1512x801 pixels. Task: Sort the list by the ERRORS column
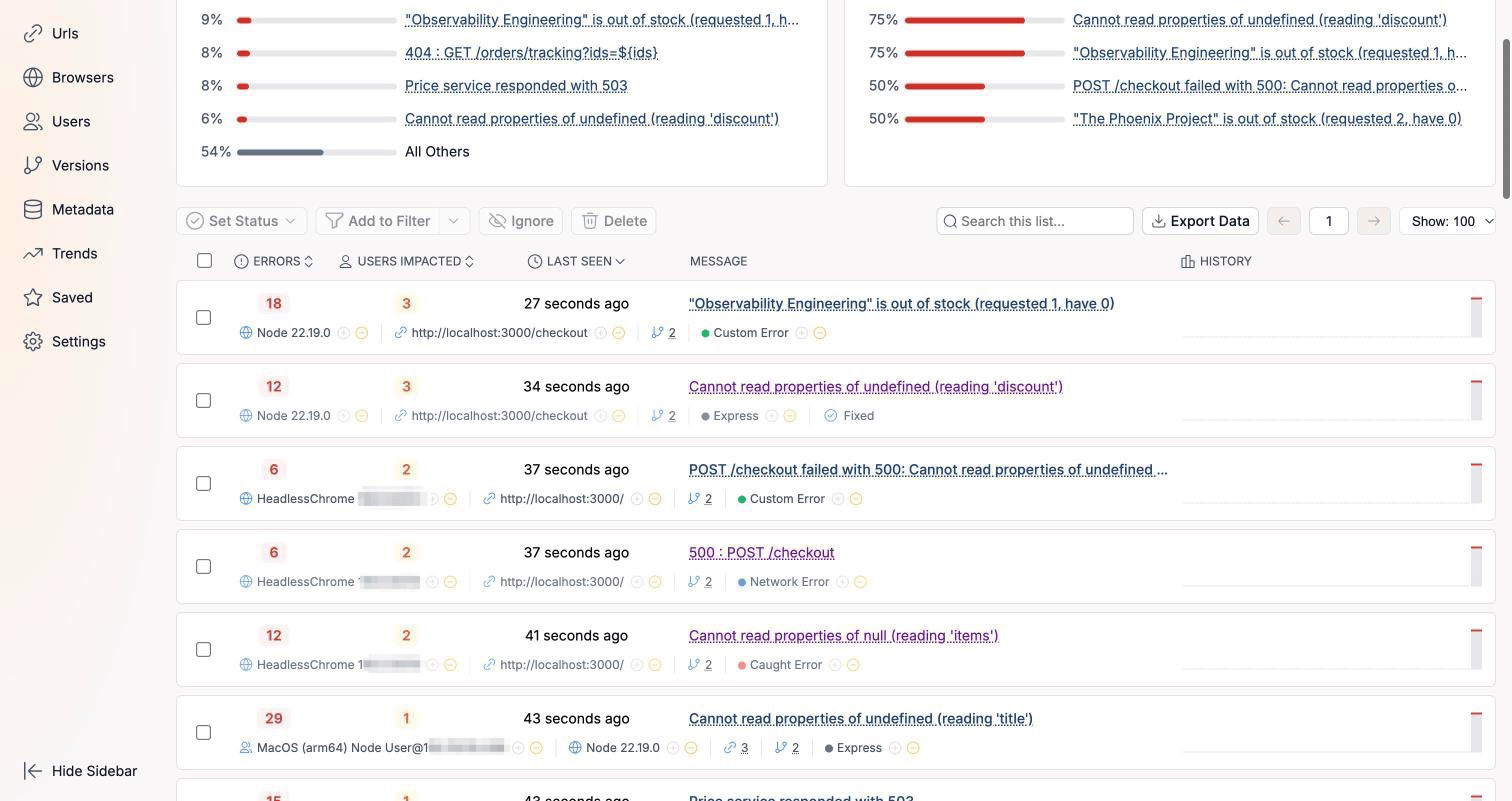coord(274,261)
